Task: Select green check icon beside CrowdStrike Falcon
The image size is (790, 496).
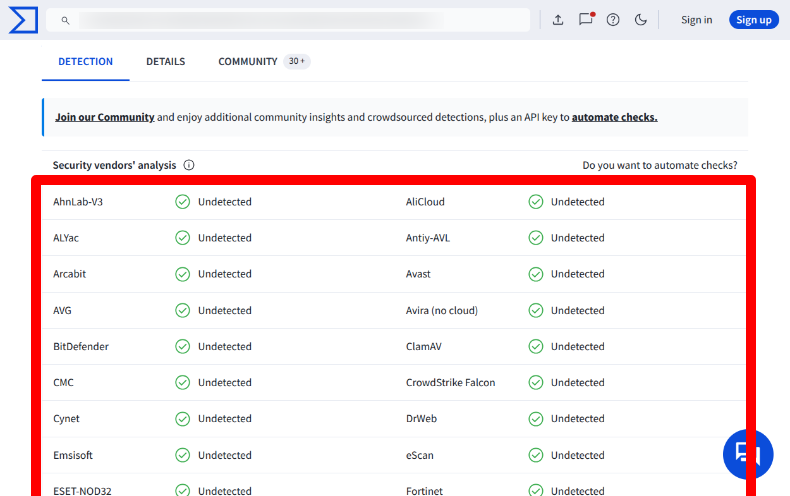Action: 536,383
